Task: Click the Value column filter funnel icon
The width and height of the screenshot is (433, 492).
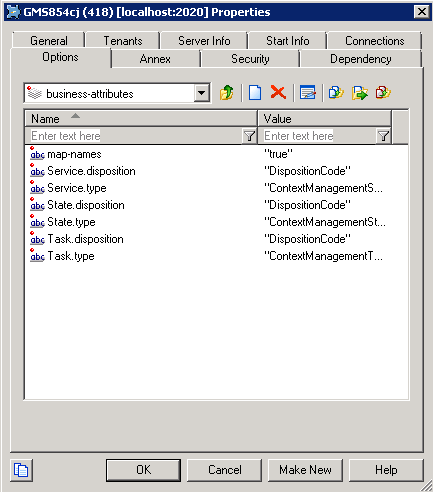Action: tap(383, 136)
